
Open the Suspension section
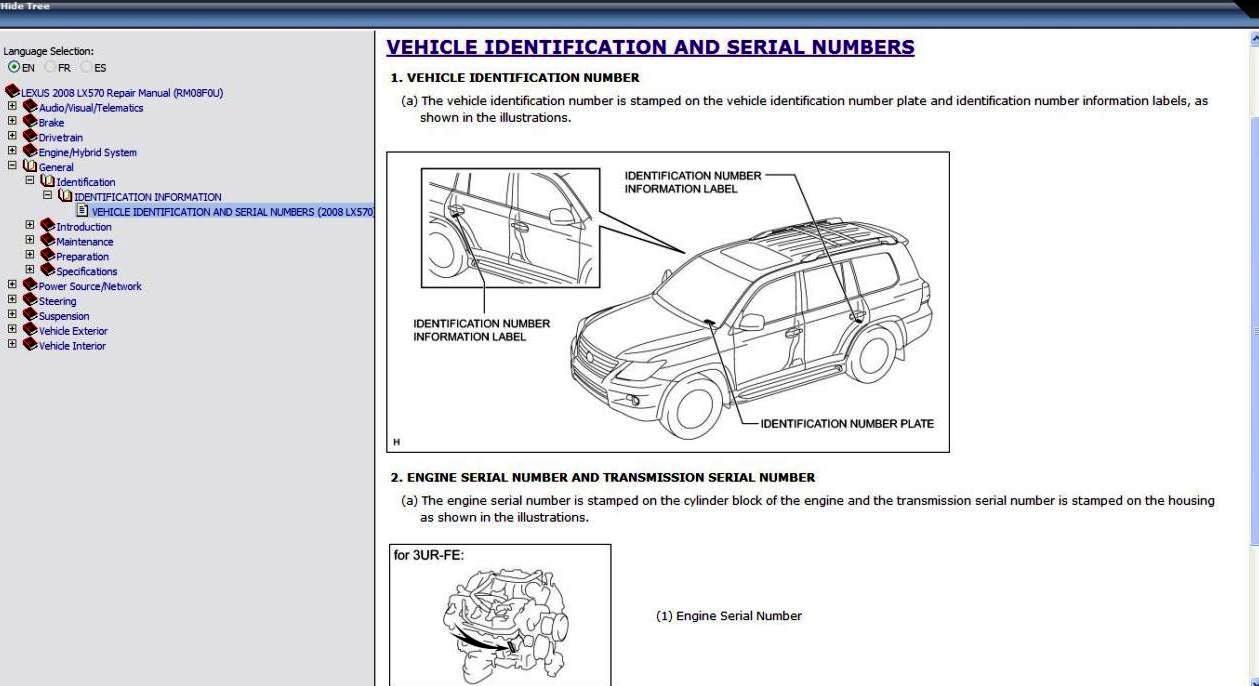64,316
